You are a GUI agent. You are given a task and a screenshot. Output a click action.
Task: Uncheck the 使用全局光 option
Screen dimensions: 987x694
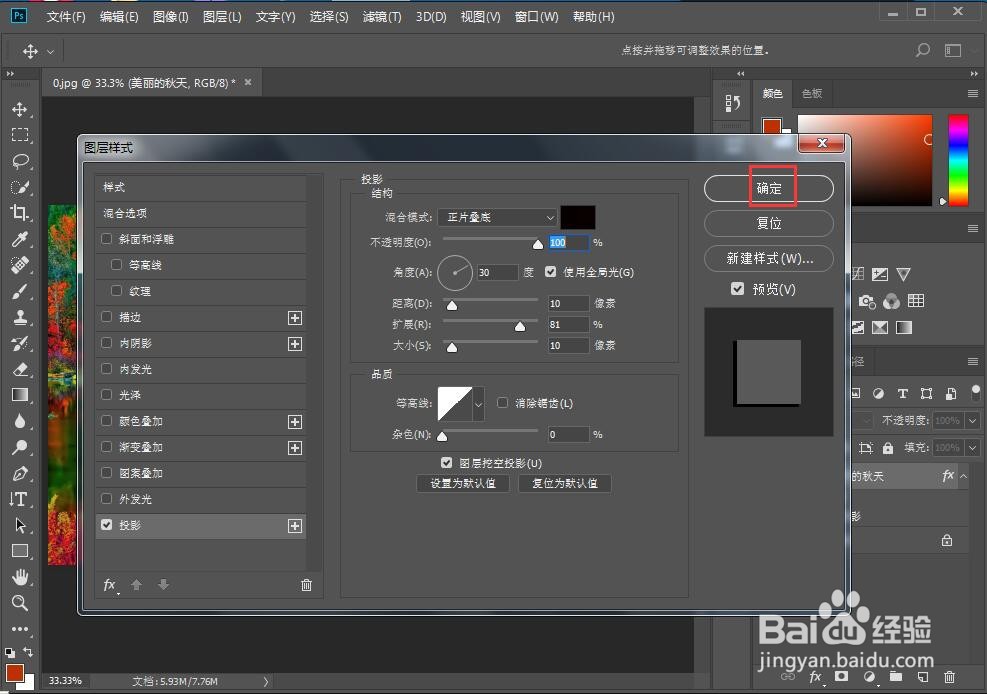(x=550, y=271)
